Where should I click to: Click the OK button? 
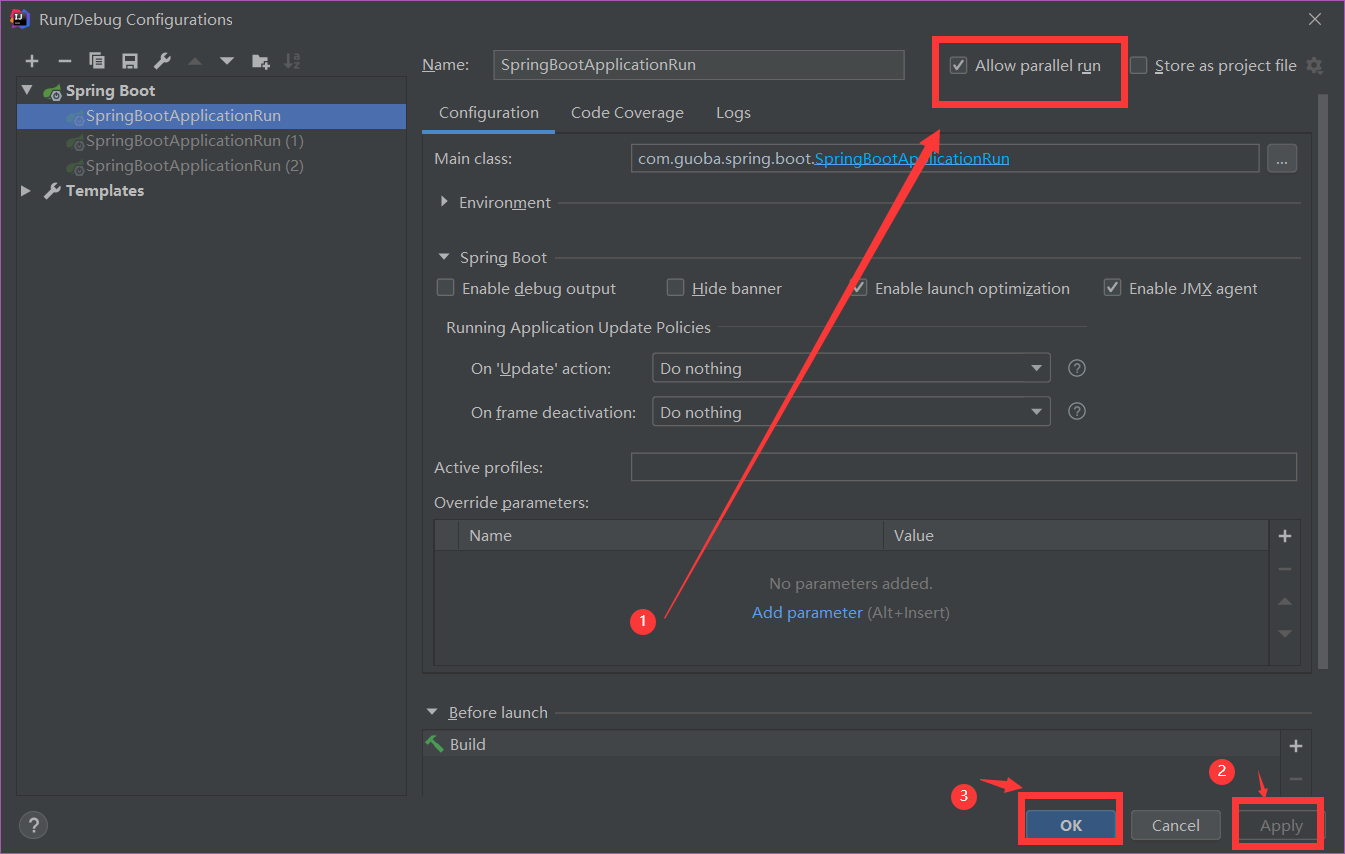pyautogui.click(x=1071, y=825)
